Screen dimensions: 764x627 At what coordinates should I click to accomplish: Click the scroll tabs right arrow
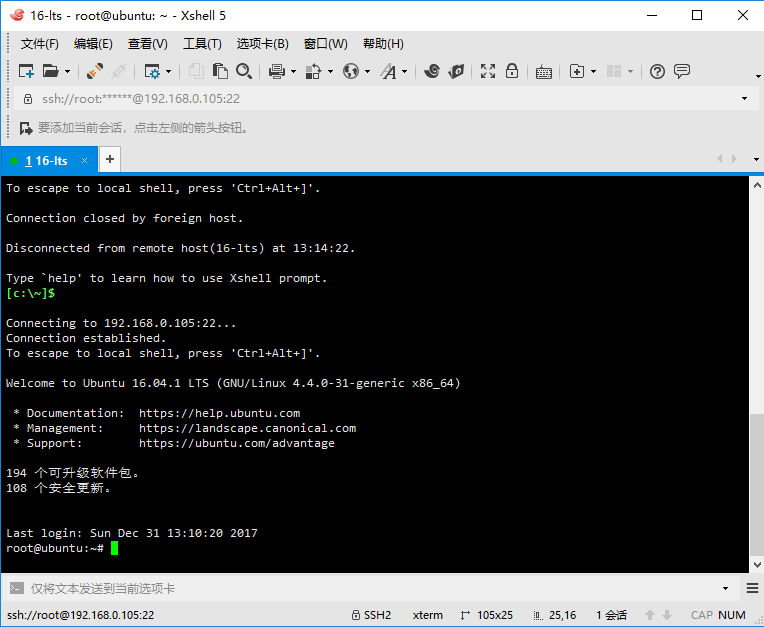pyautogui.click(x=735, y=159)
